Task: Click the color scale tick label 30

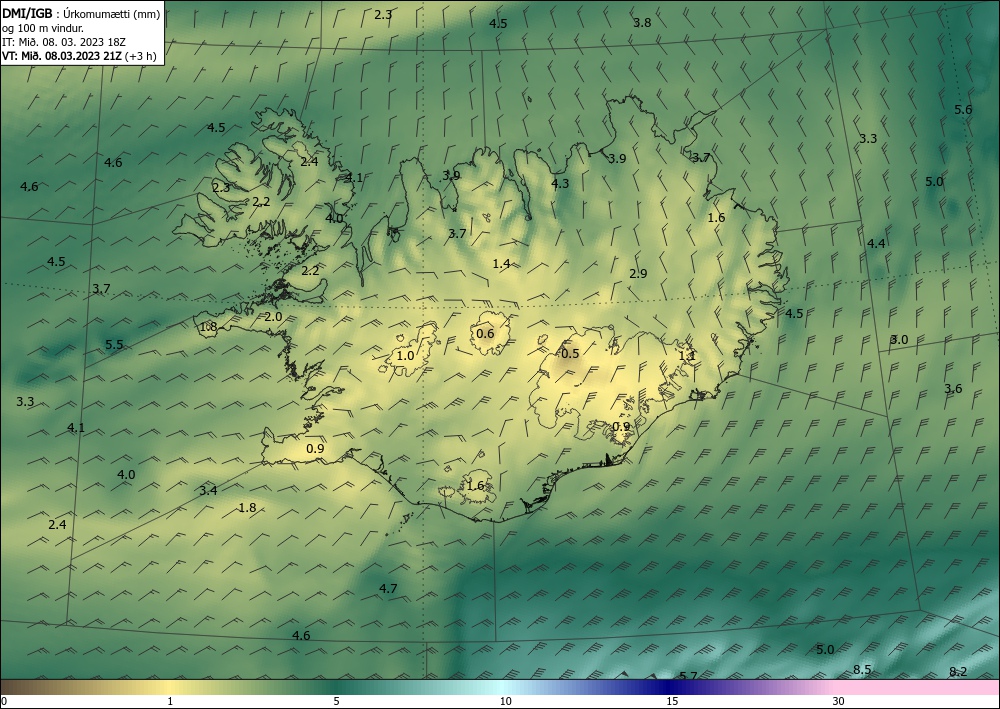Action: 839,702
